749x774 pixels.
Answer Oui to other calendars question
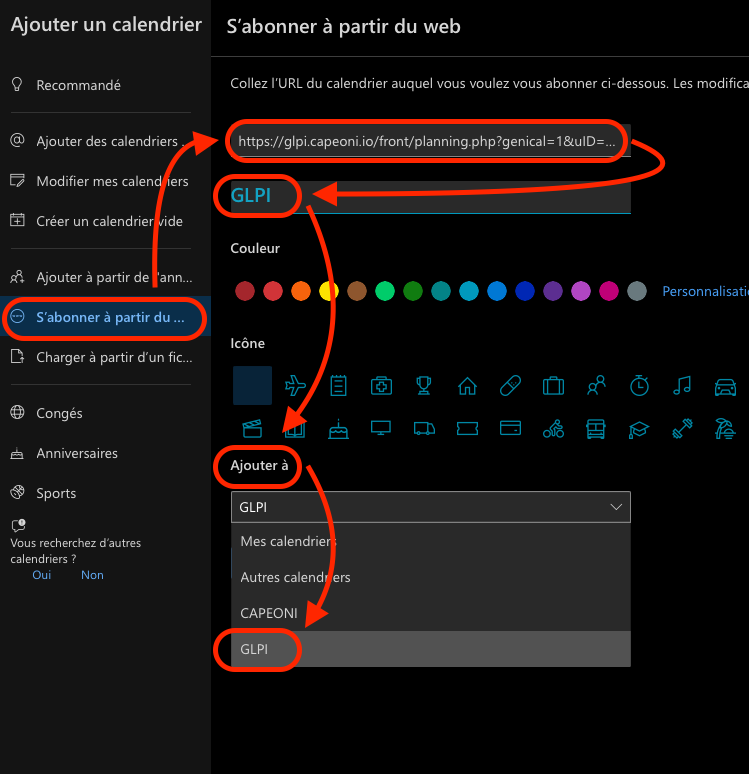41,575
